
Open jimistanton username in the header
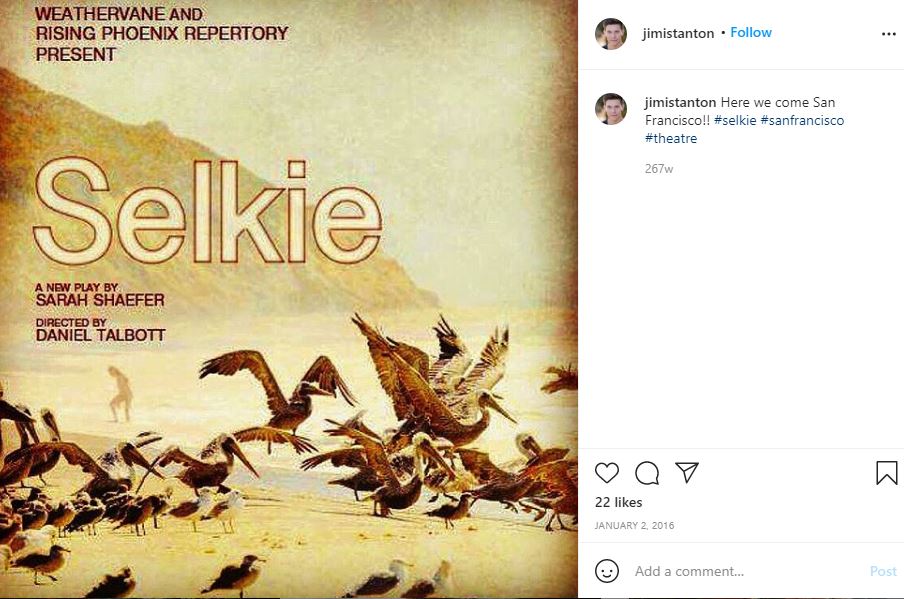(x=679, y=33)
